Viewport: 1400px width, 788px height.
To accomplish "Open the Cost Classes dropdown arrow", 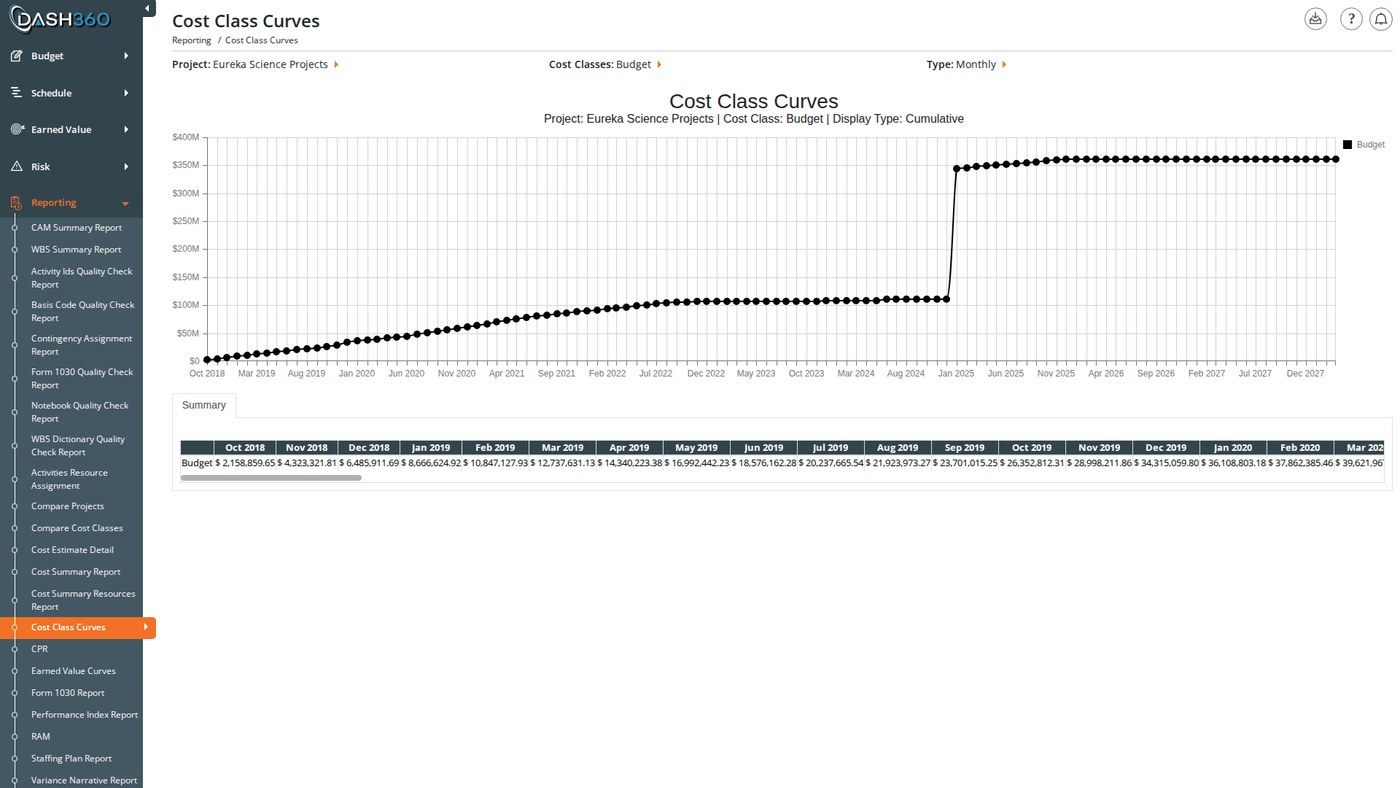I will tap(659, 65).
